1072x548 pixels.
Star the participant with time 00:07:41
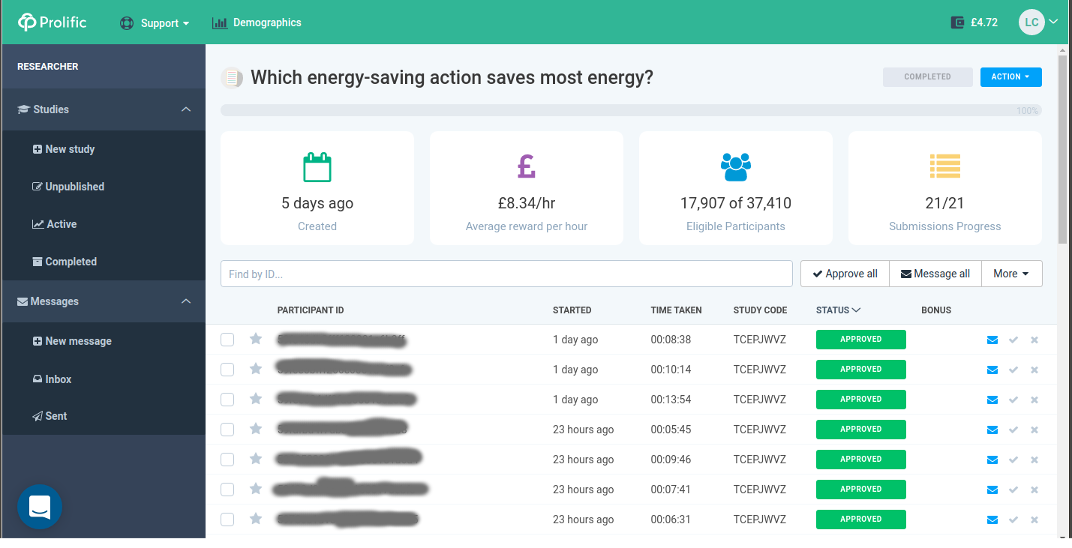pos(256,489)
